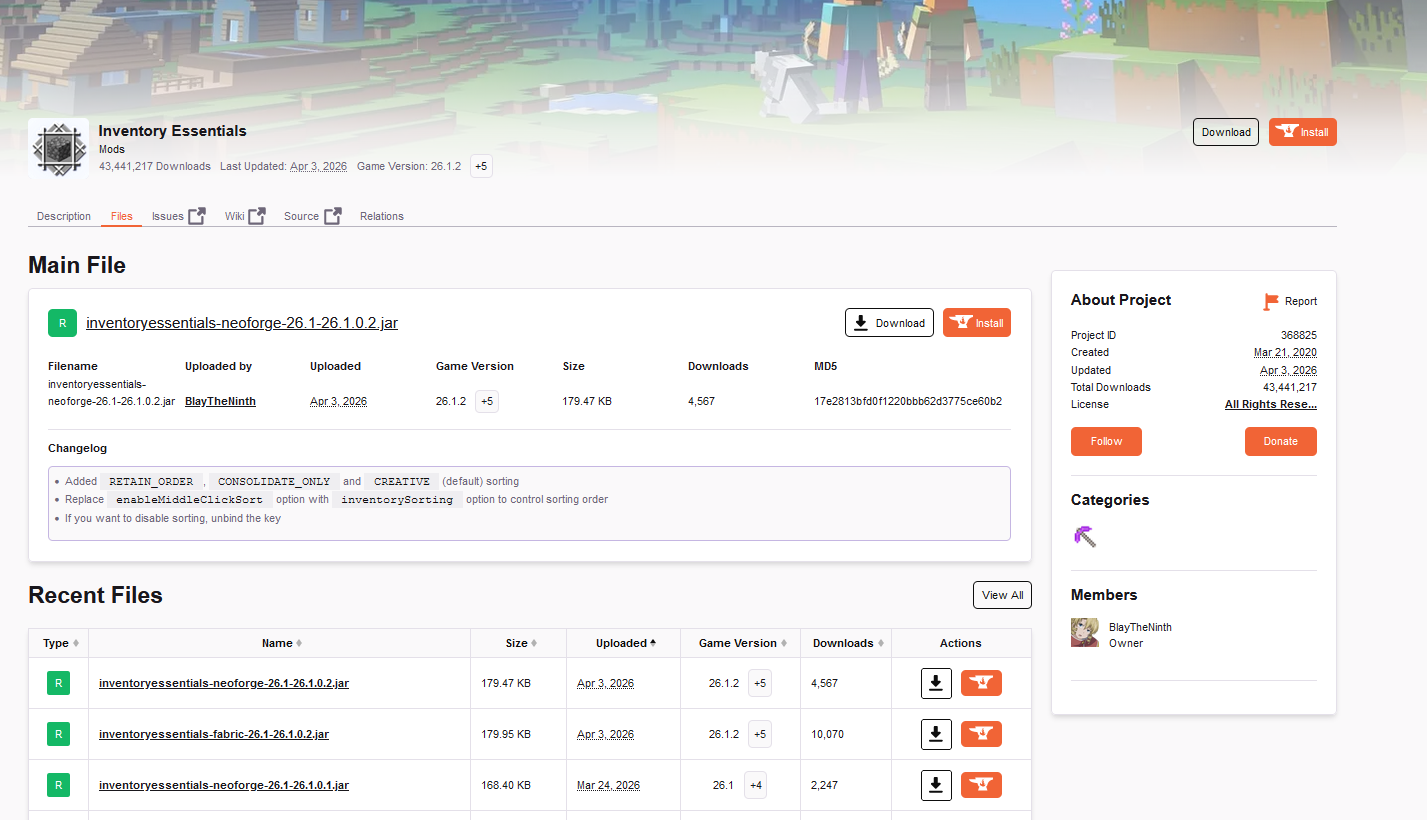Image resolution: width=1427 pixels, height=820 pixels.
Task: Sort Recent Files by Downloads column
Action: coord(846,643)
